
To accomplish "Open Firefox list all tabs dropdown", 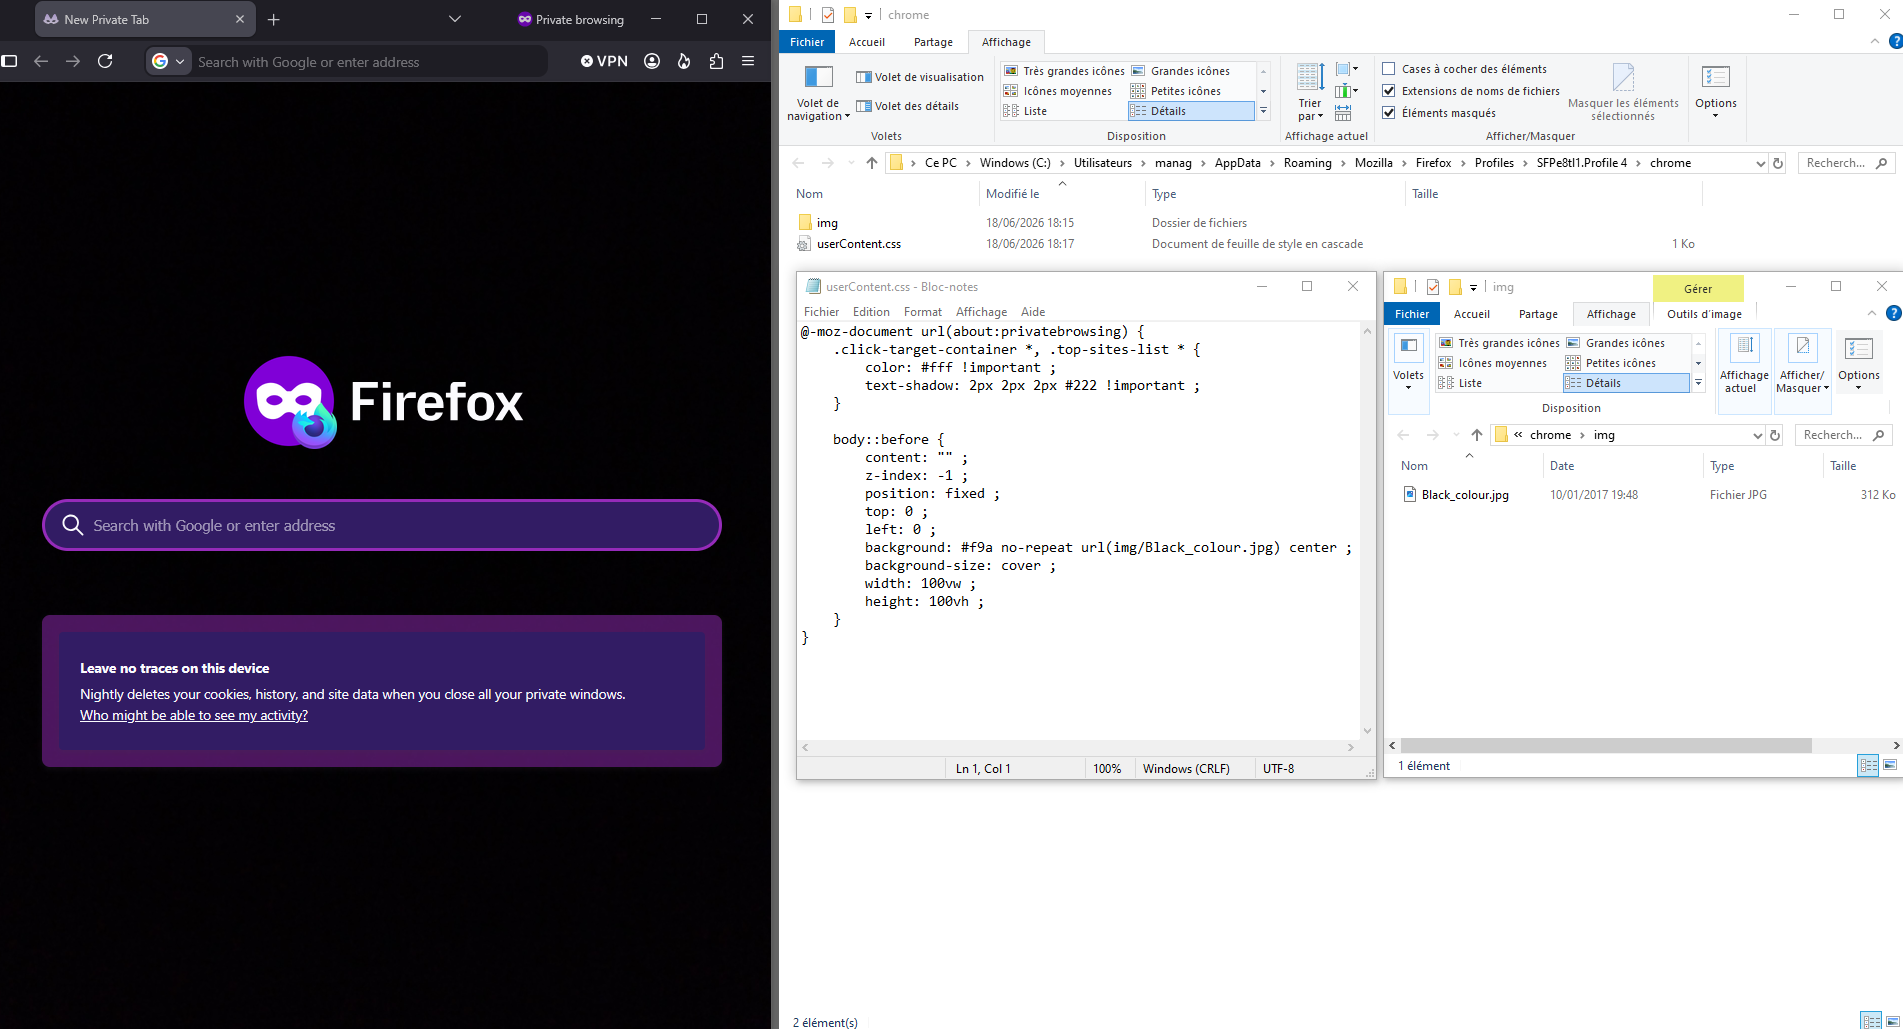I will [455, 19].
